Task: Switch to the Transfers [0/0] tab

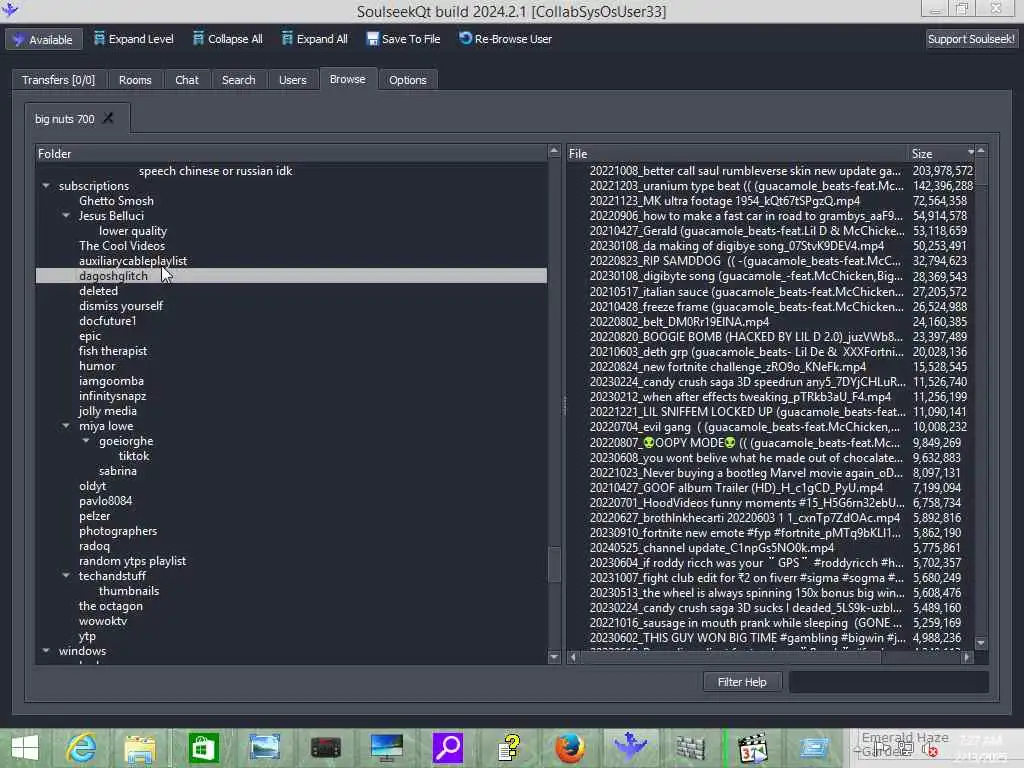Action: tap(58, 80)
